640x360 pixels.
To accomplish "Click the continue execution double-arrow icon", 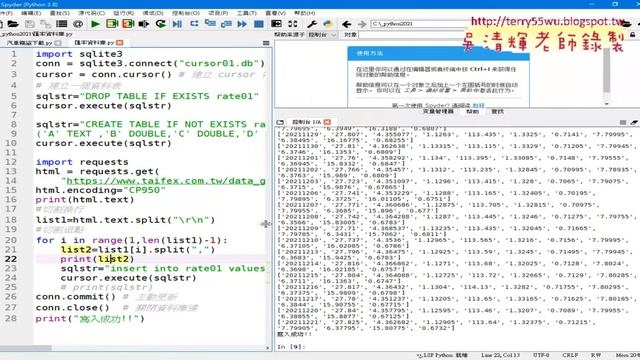I will pos(242,24).
